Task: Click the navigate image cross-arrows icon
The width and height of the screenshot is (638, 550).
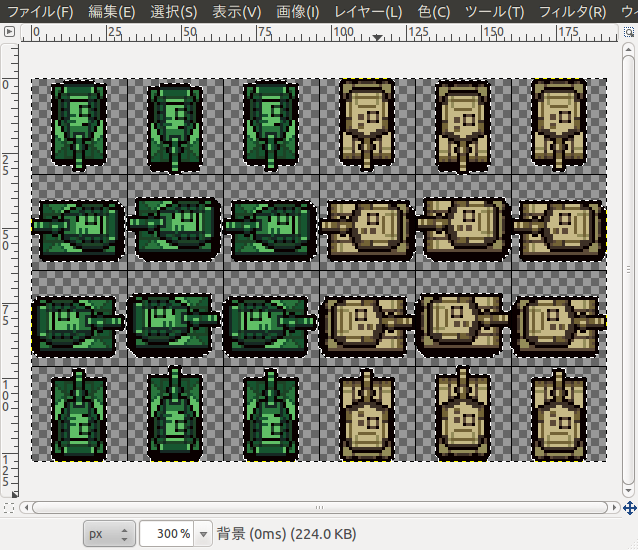Action: [629, 508]
